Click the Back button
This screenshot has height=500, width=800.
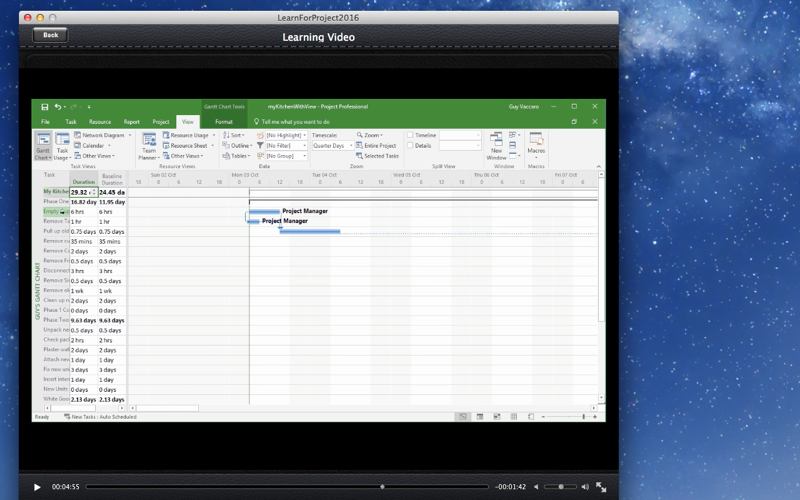pos(50,35)
